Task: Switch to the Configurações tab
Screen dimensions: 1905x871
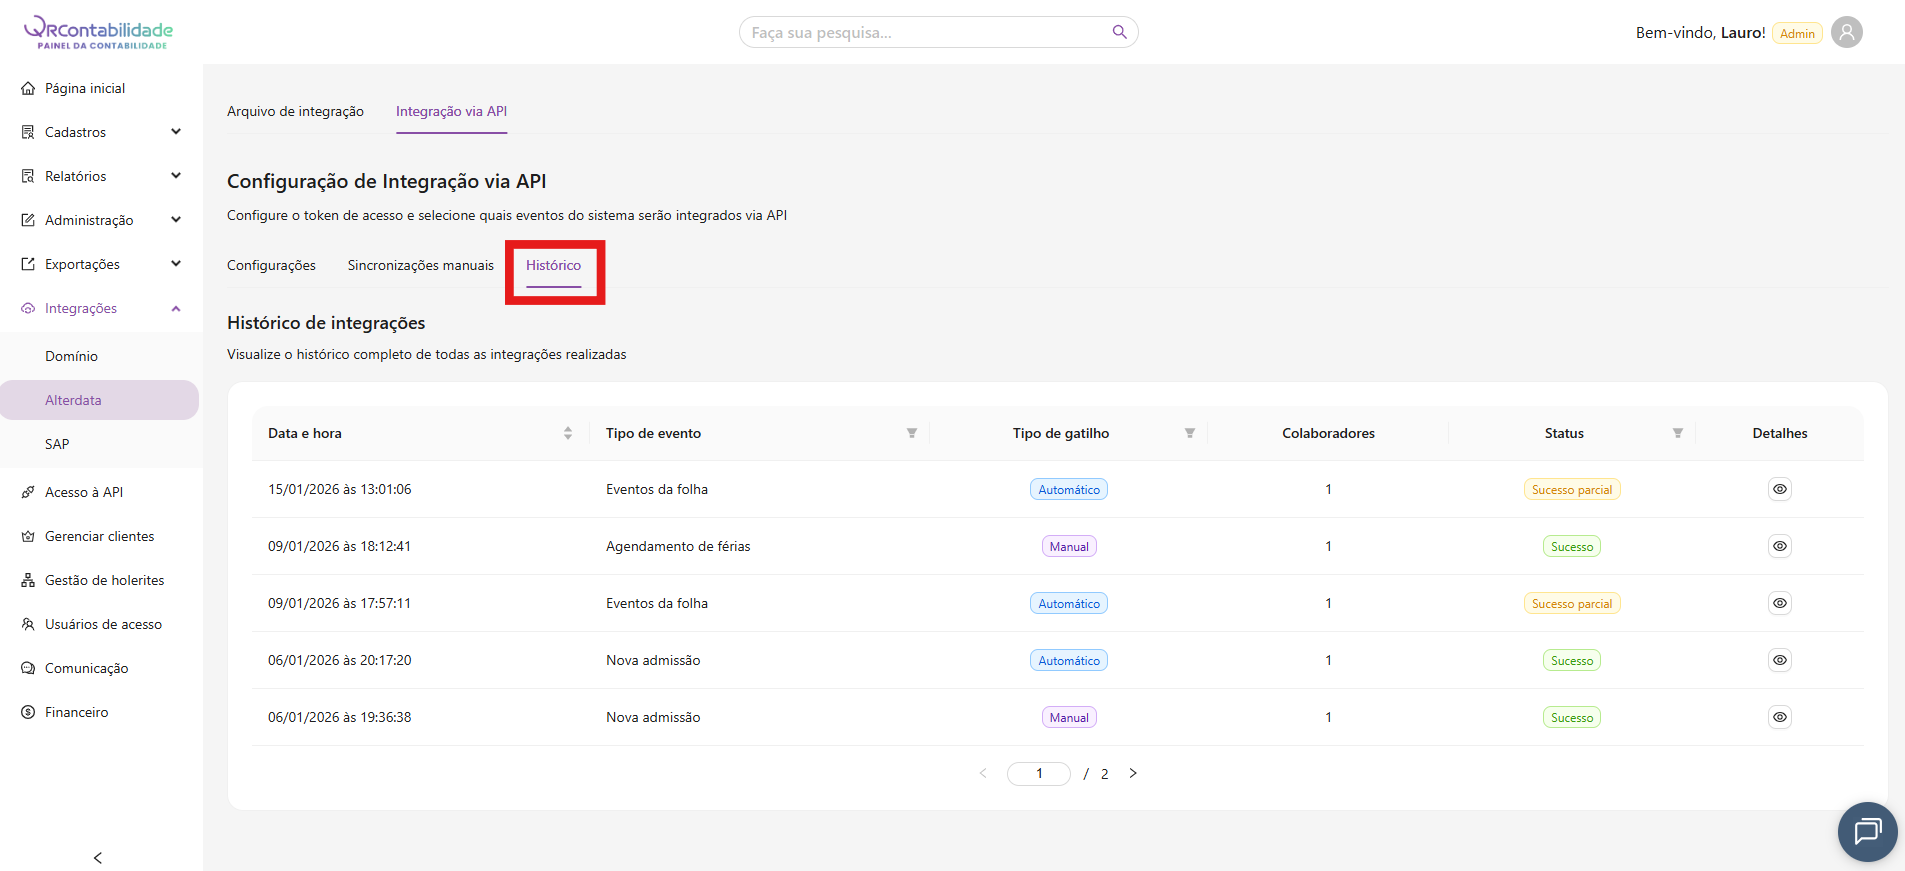Action: point(271,265)
